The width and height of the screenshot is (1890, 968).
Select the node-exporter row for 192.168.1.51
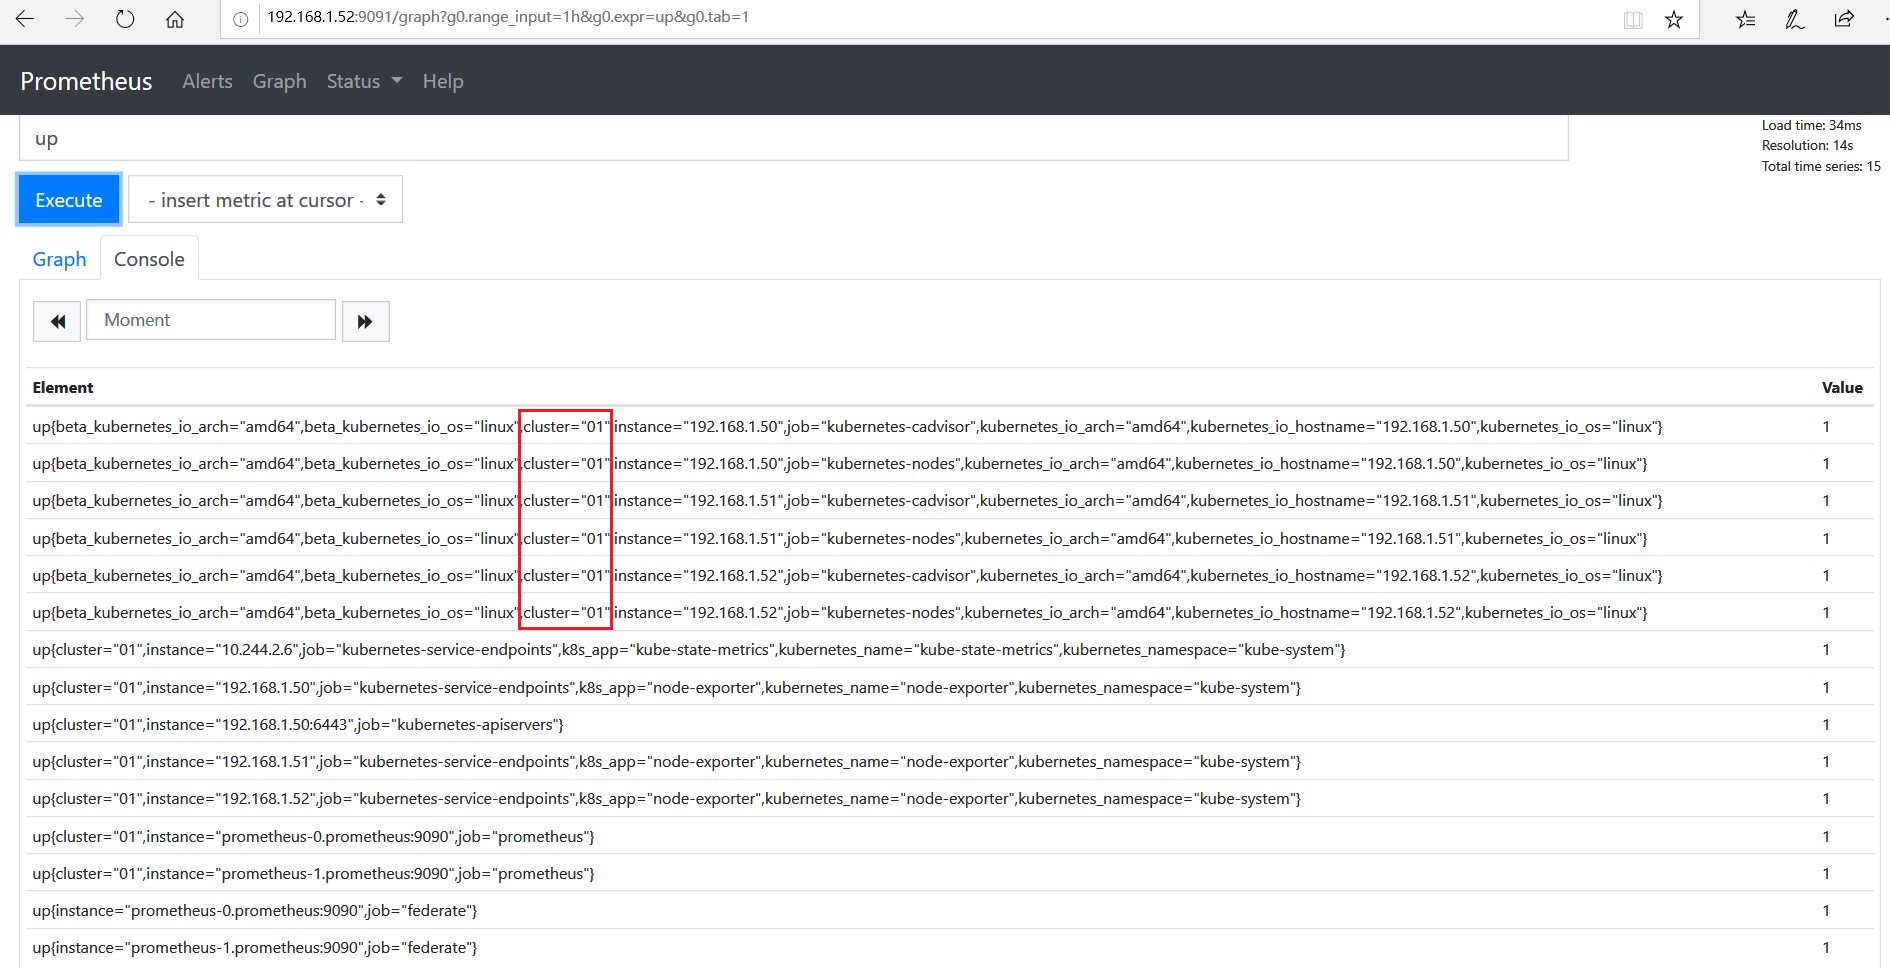949,761
